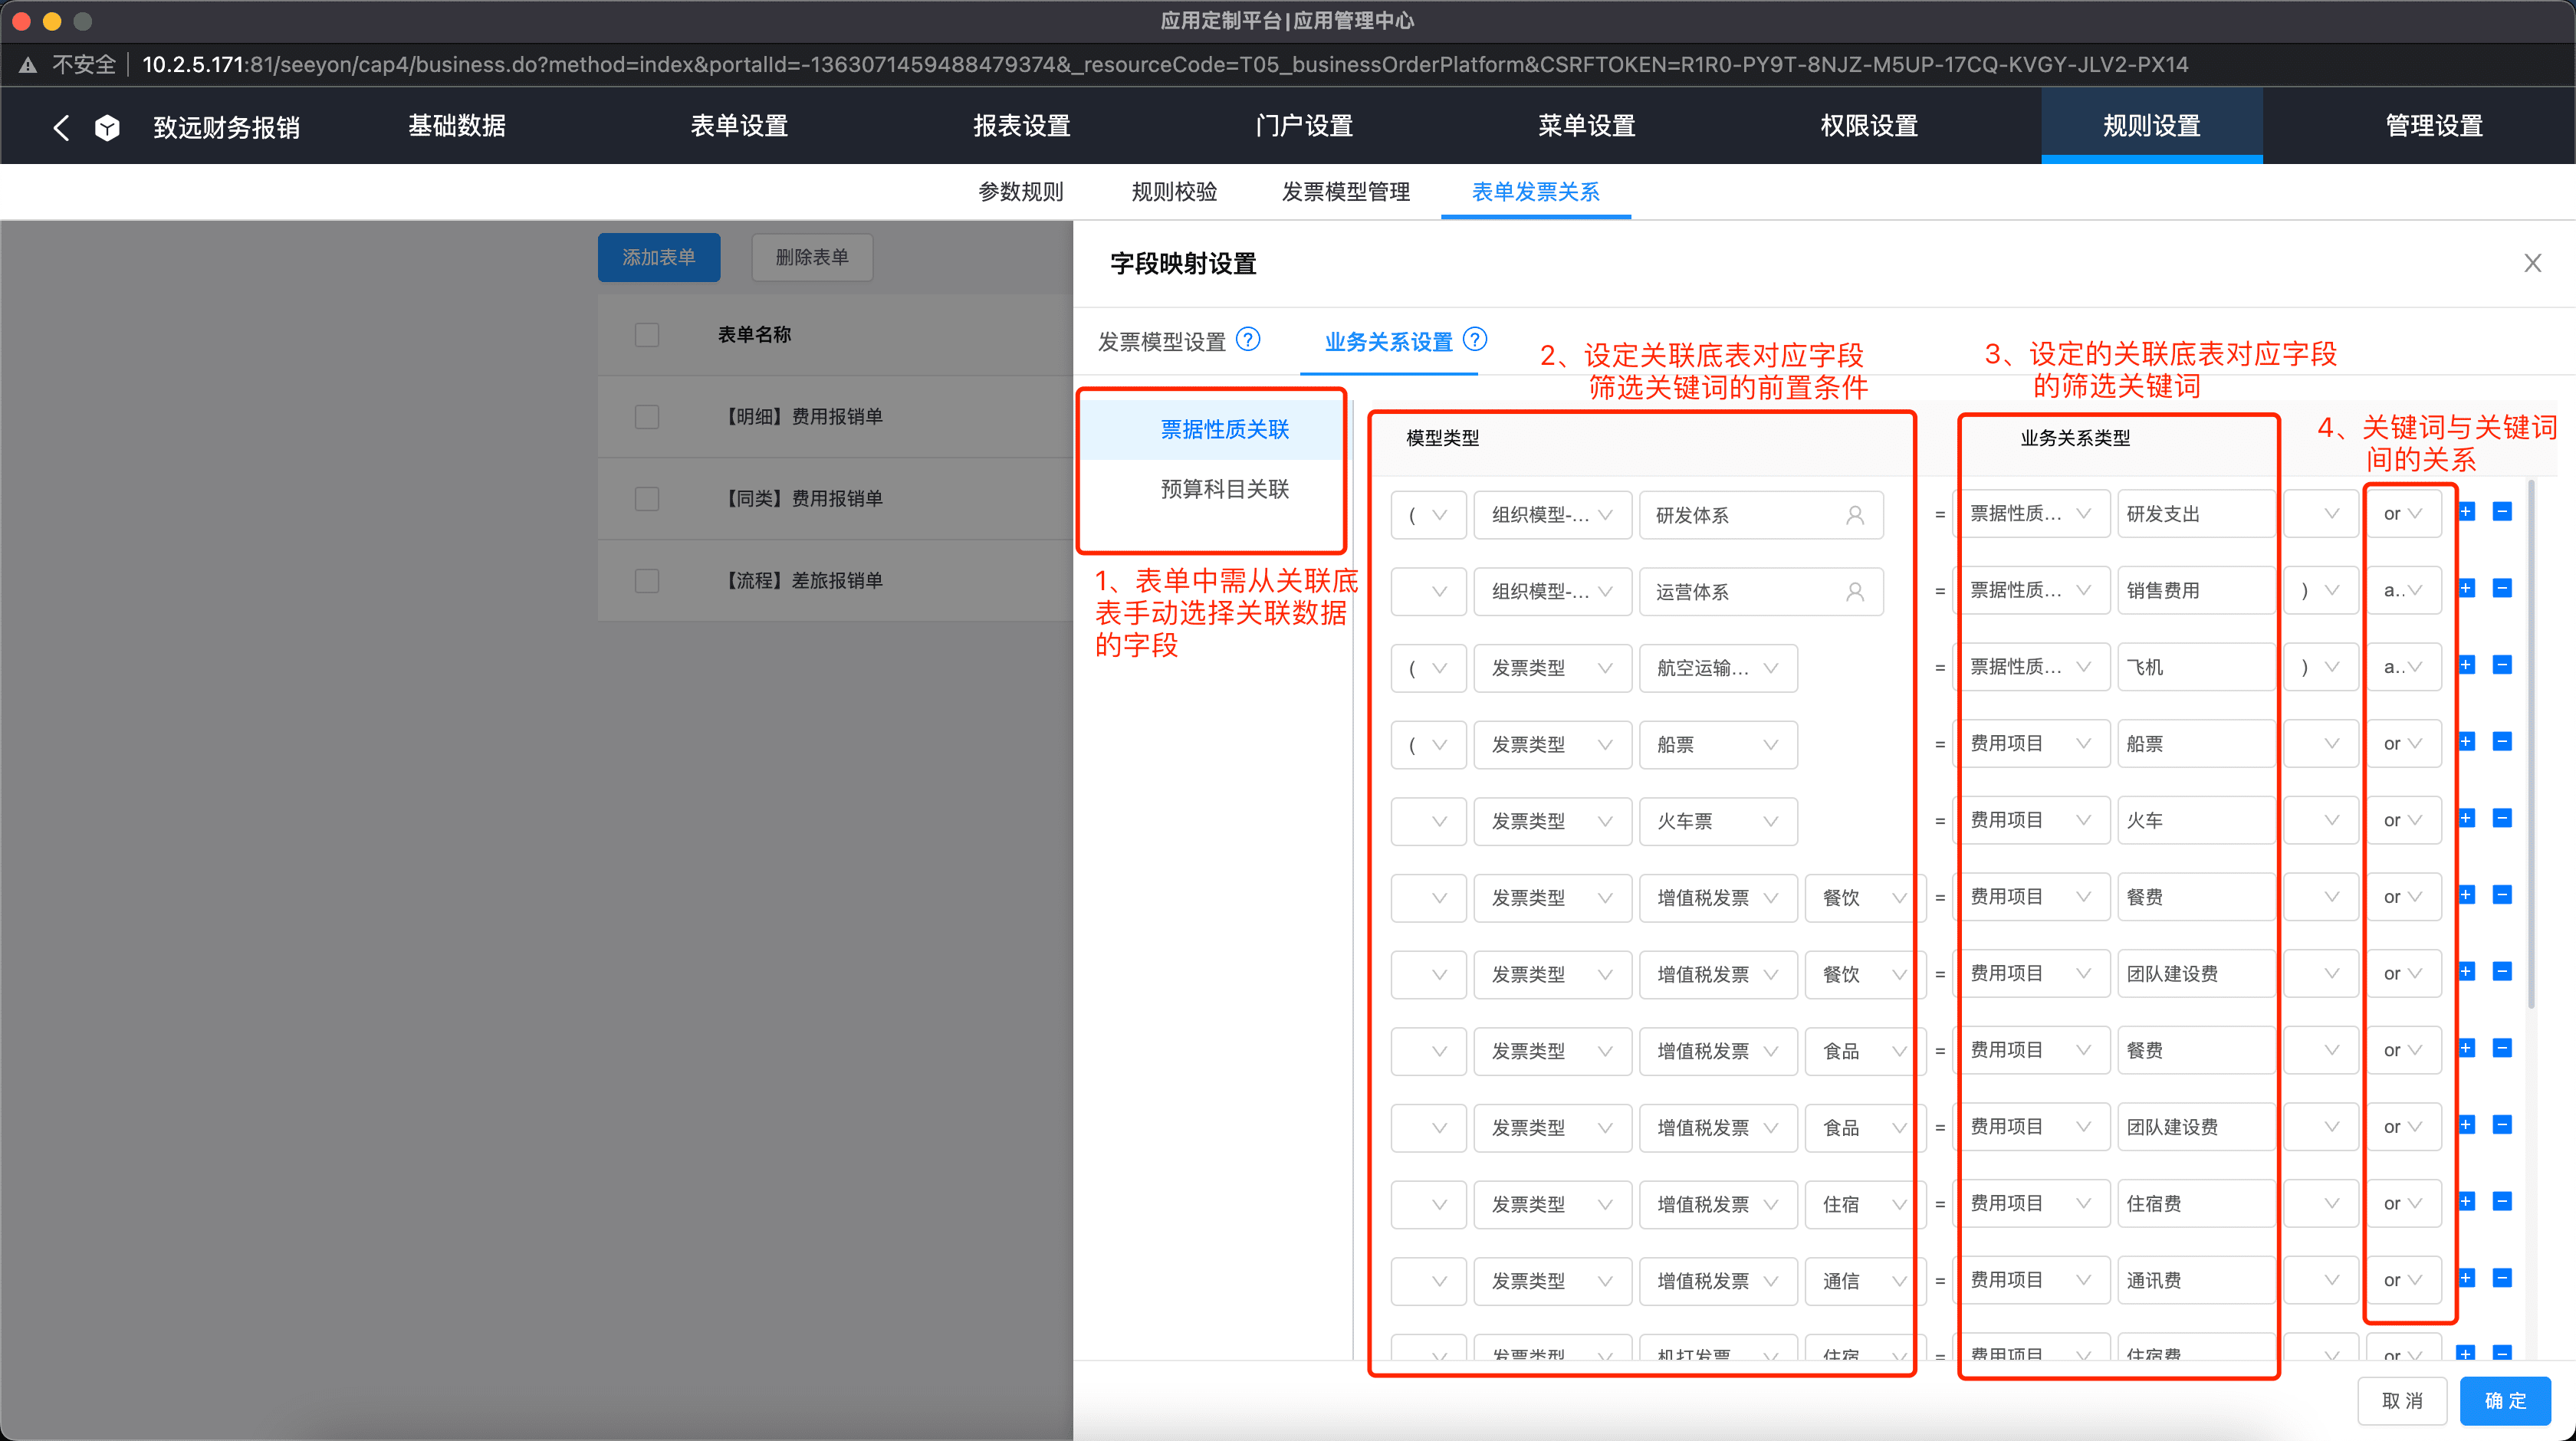Check the 【明细】费用报销单 row checkbox
The width and height of the screenshot is (2576, 1441).
tap(647, 416)
